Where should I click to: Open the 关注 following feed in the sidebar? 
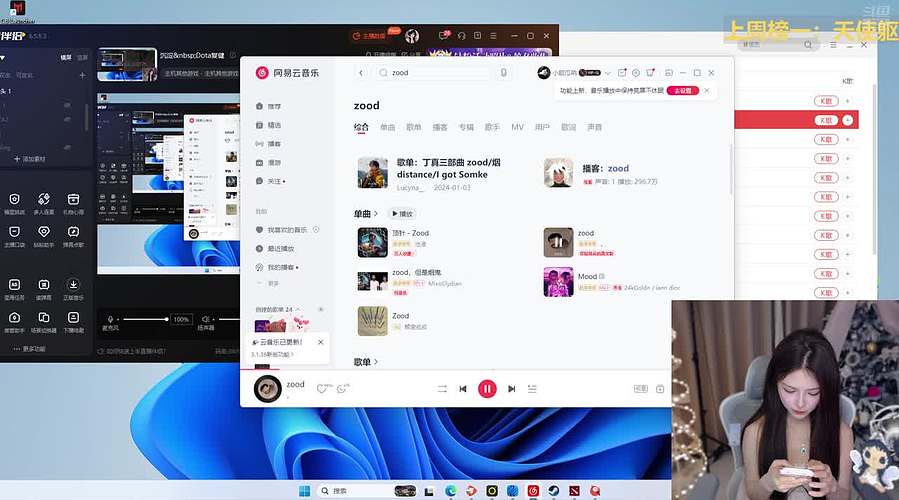[x=269, y=181]
